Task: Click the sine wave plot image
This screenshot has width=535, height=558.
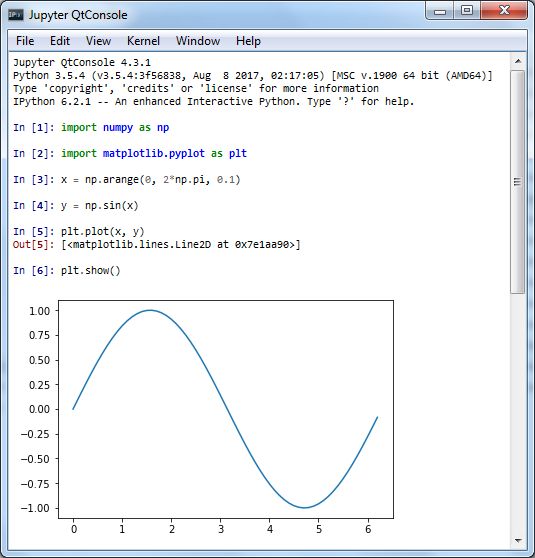Action: tap(208, 416)
